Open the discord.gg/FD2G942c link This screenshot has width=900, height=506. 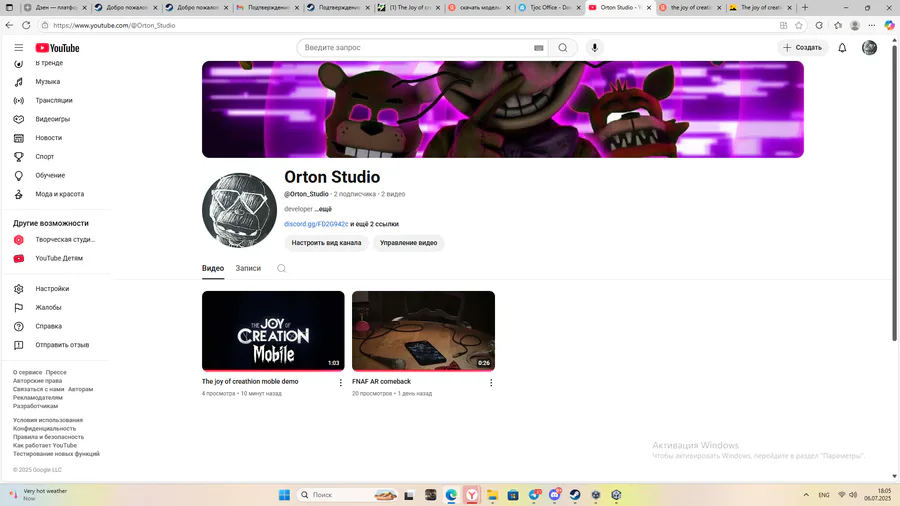pos(316,224)
